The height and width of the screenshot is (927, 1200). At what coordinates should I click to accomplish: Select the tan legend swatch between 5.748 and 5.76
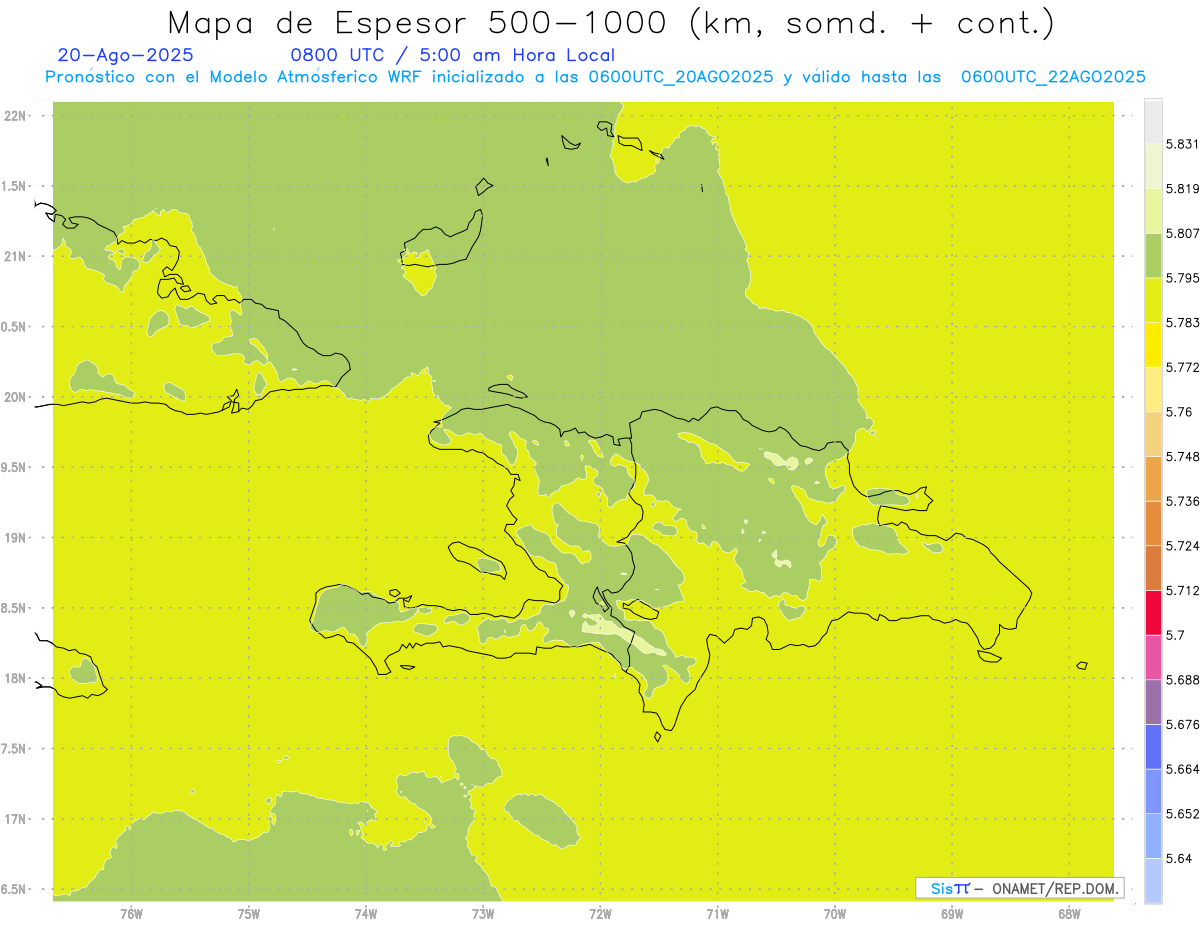1153,434
